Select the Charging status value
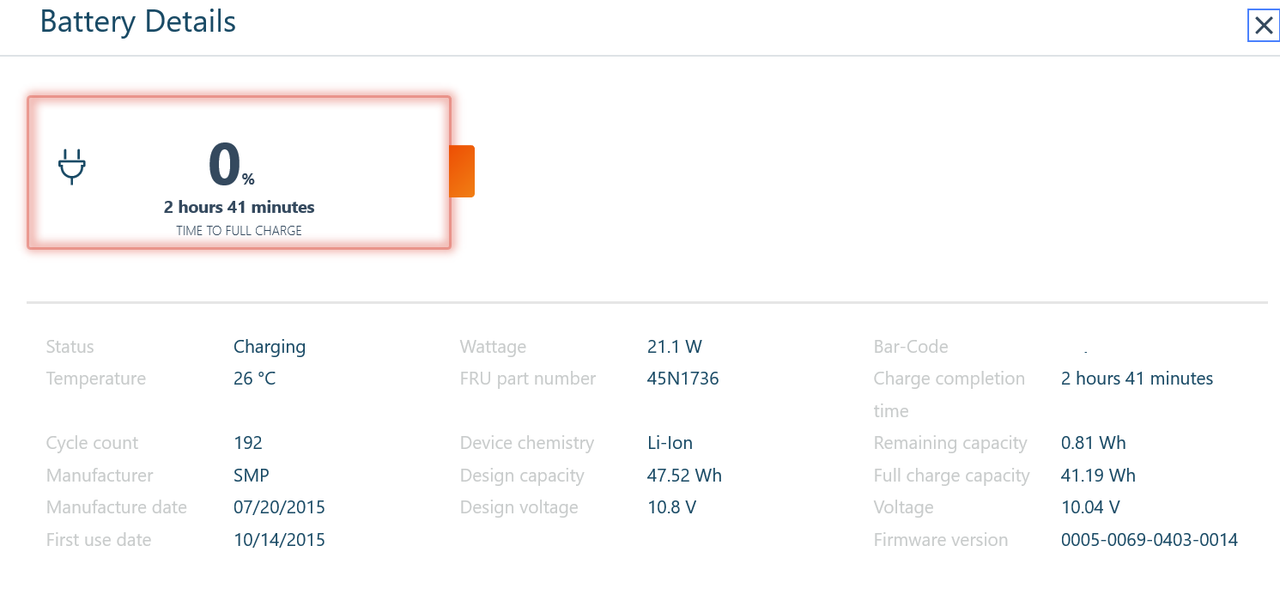 point(270,347)
